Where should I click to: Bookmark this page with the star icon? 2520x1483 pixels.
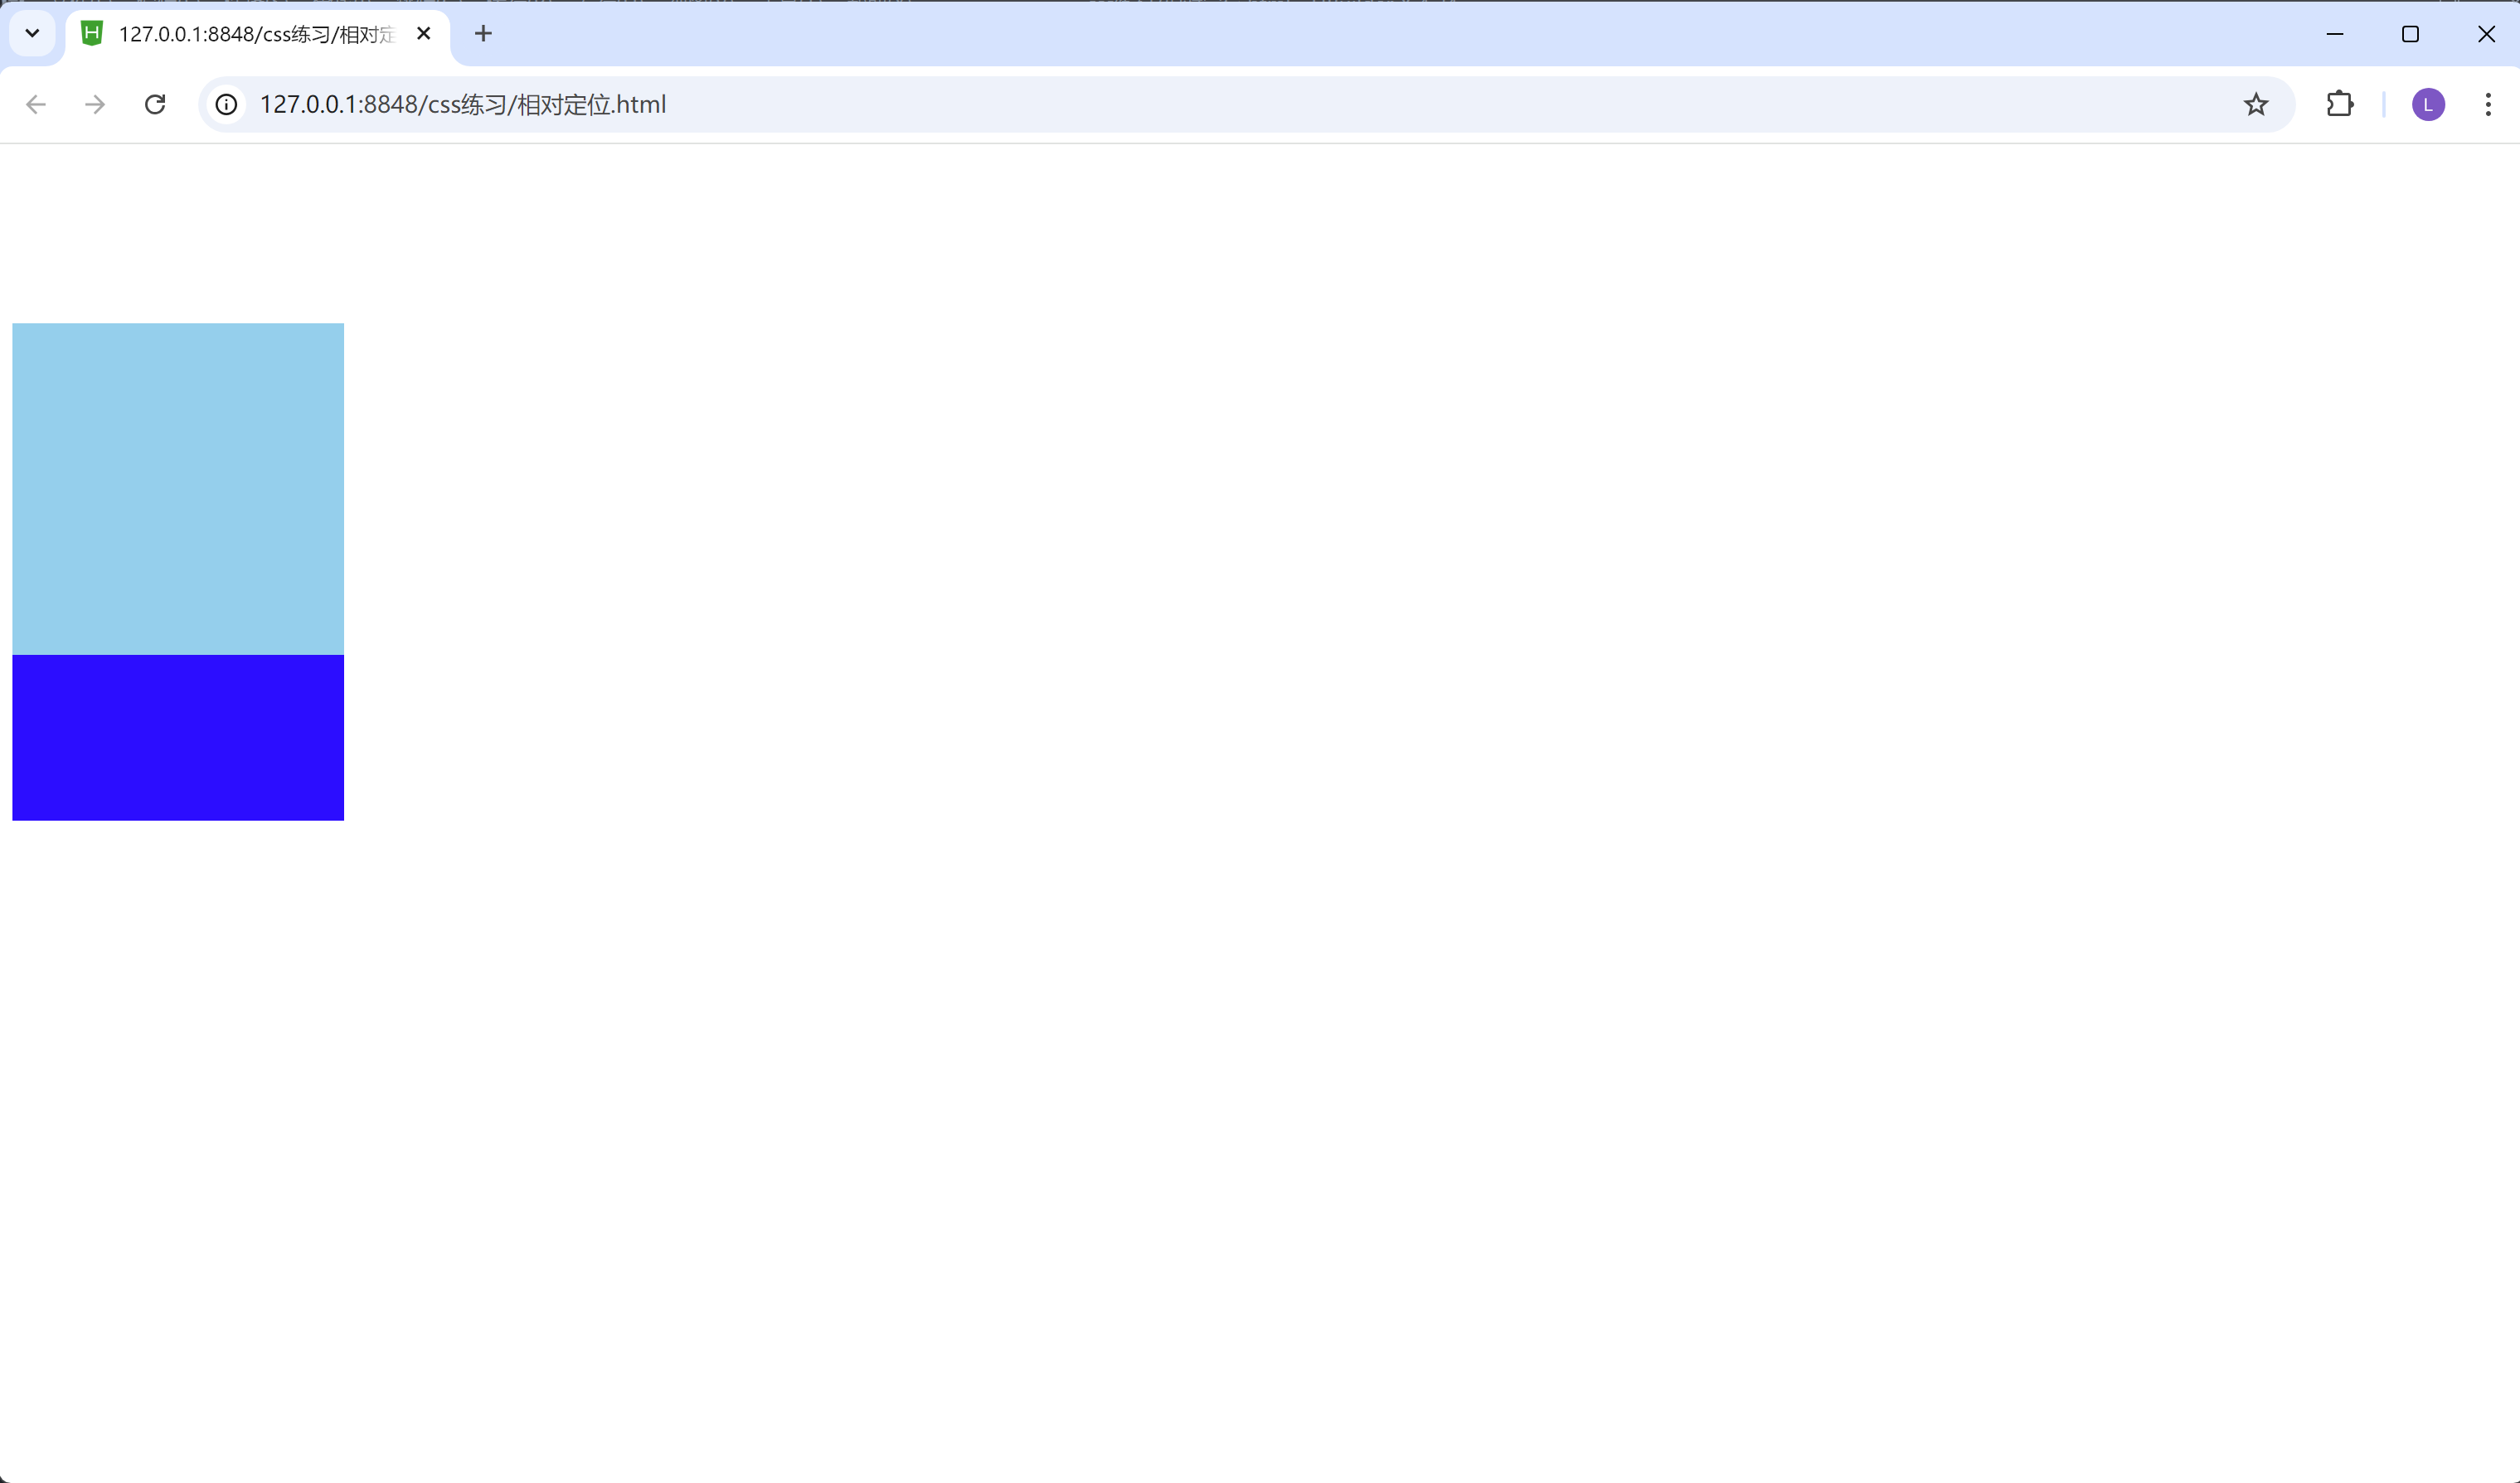click(x=2255, y=104)
